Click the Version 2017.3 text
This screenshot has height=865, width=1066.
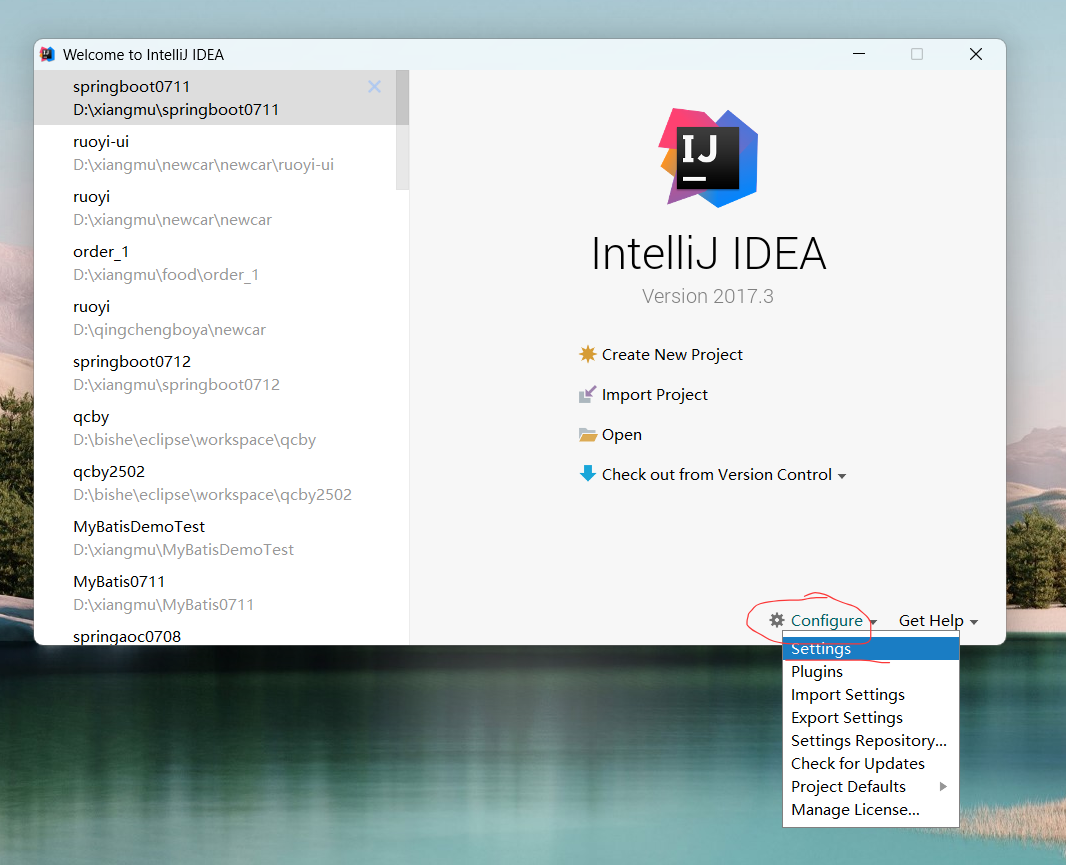(x=708, y=296)
